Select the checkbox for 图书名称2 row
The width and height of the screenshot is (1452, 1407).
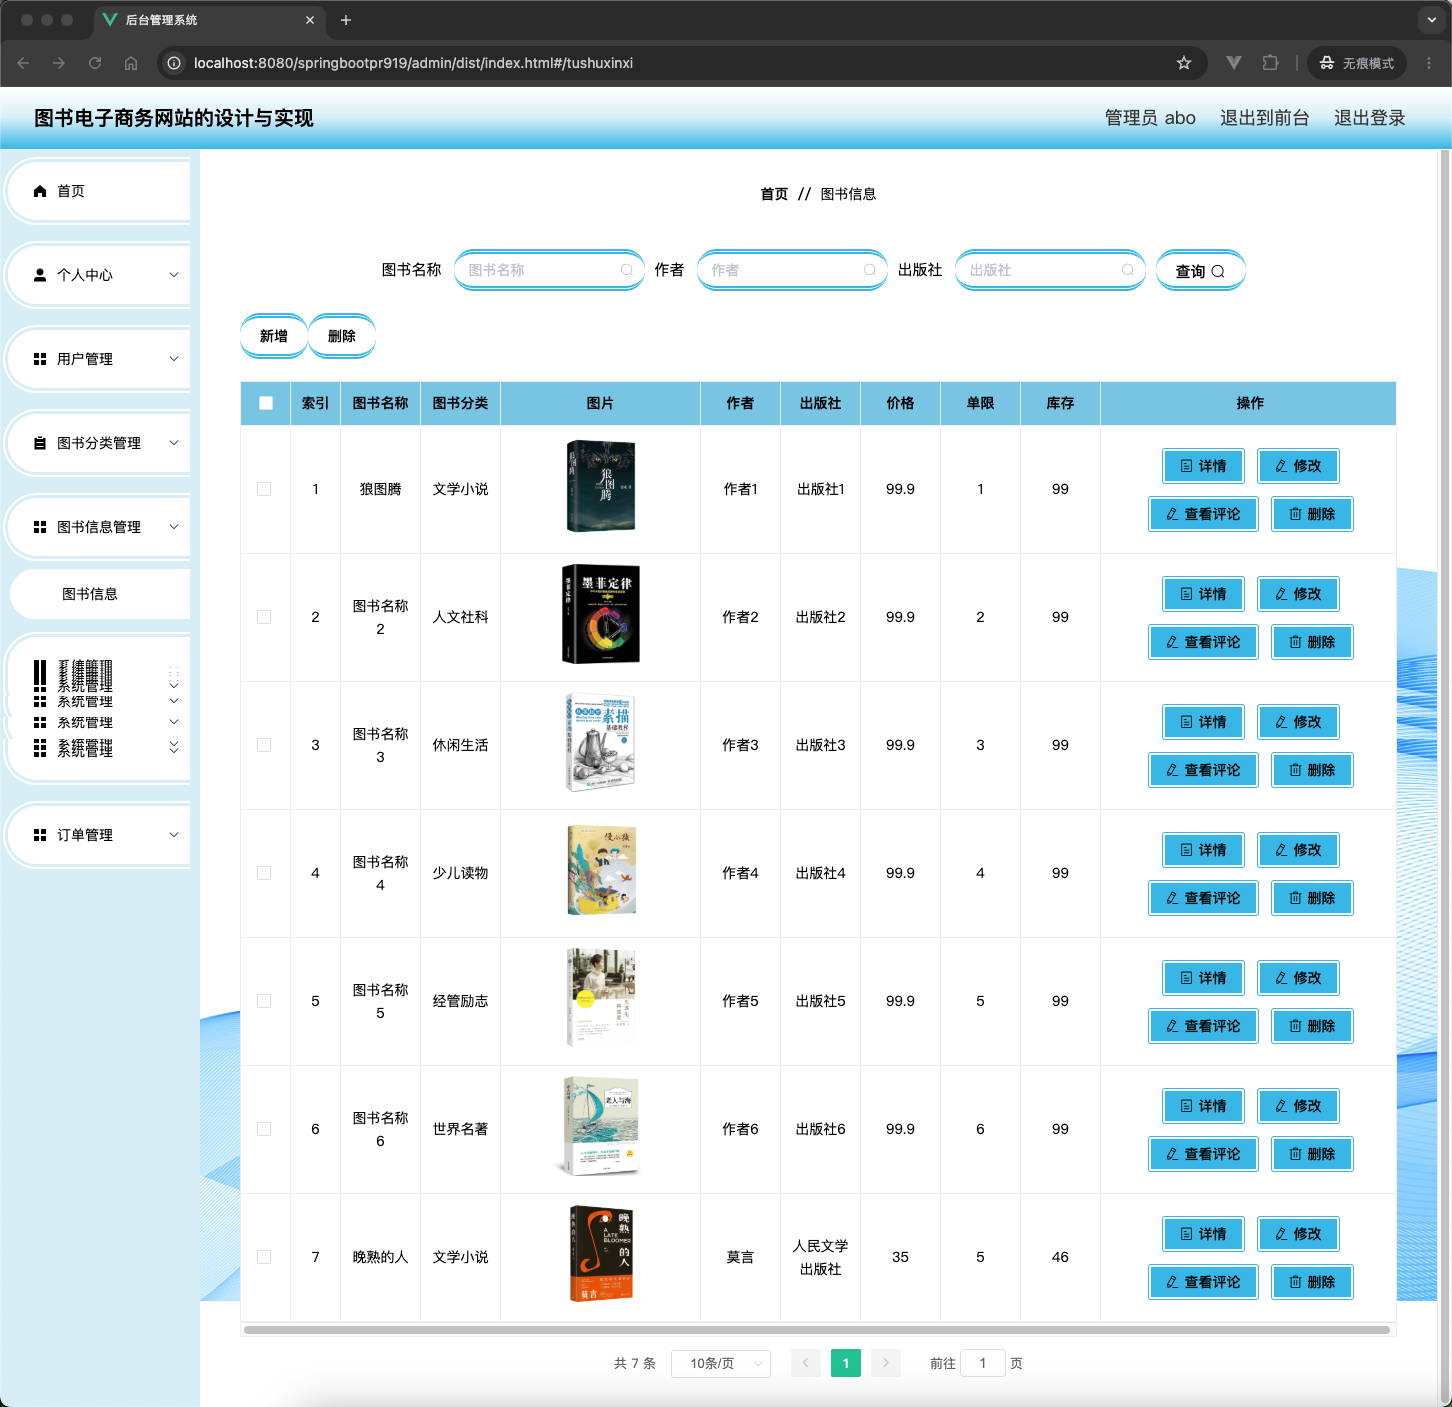tap(264, 617)
